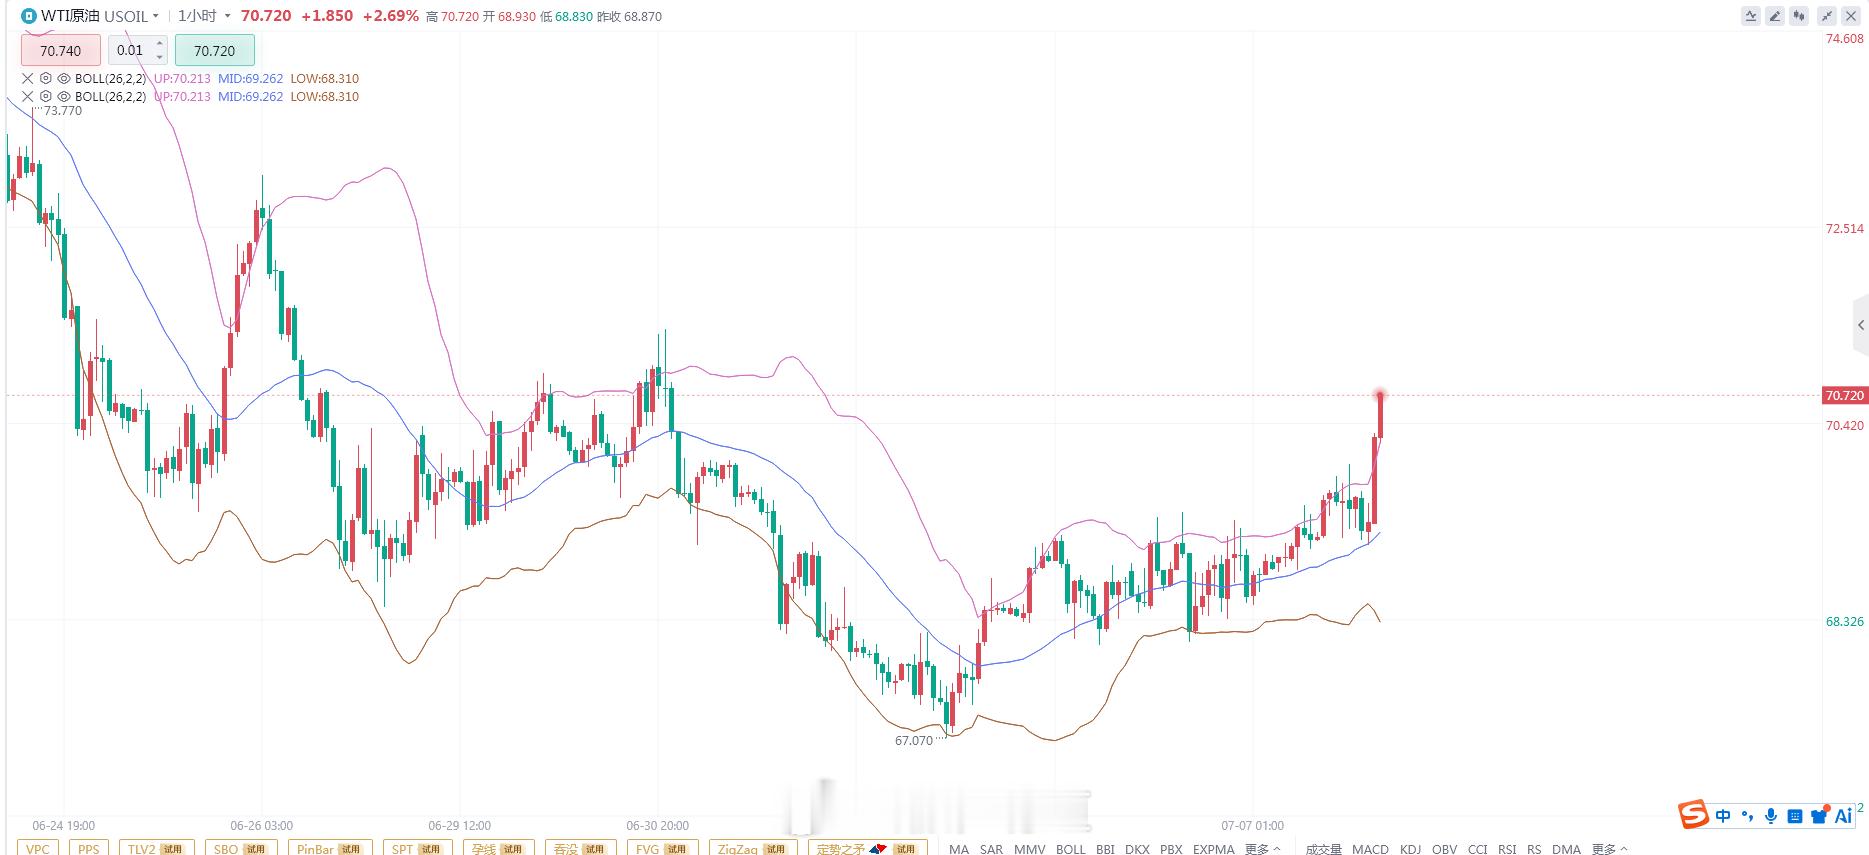Click the candlestick chart type icon
Viewport: 1869px width, 855px height.
pos(1800,16)
